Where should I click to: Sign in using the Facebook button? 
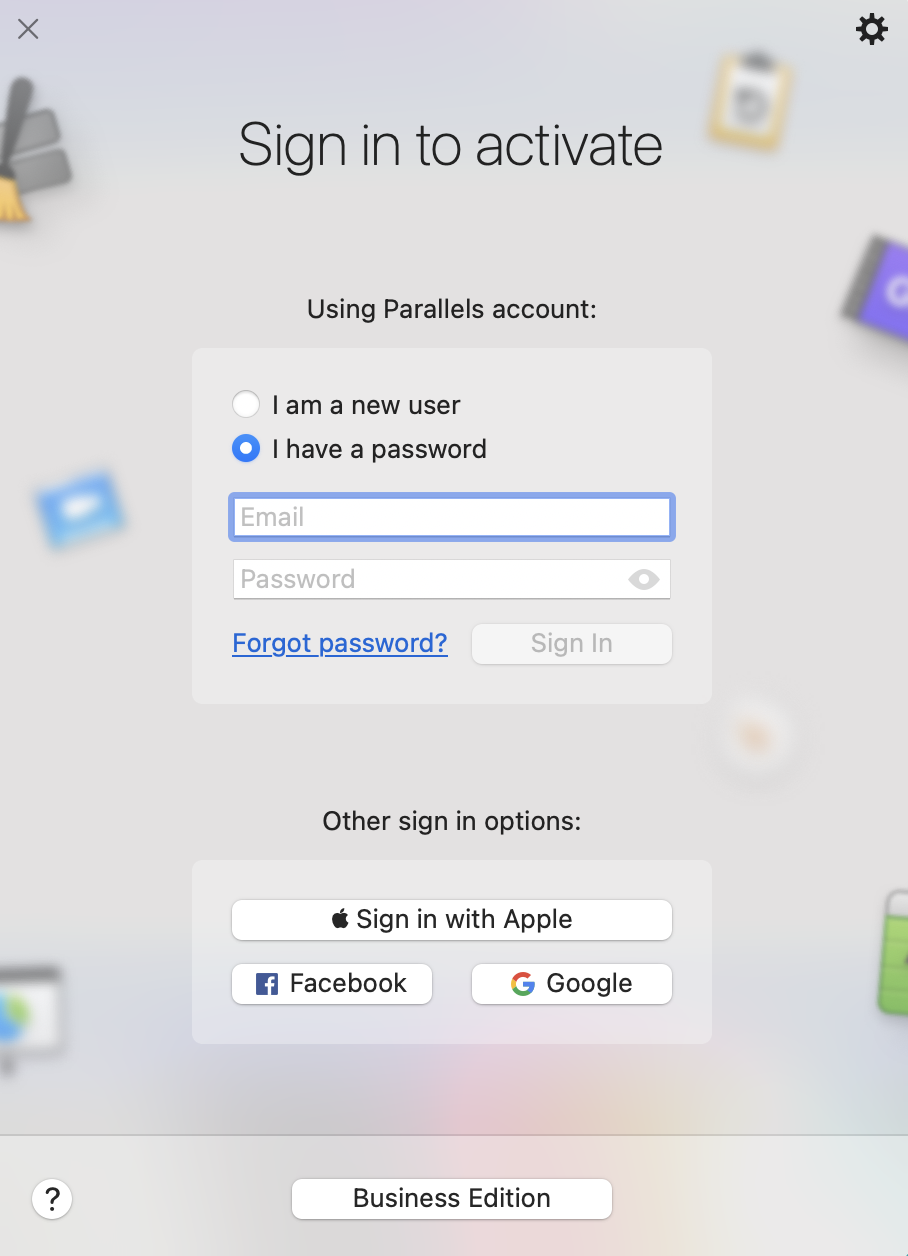tap(332, 984)
